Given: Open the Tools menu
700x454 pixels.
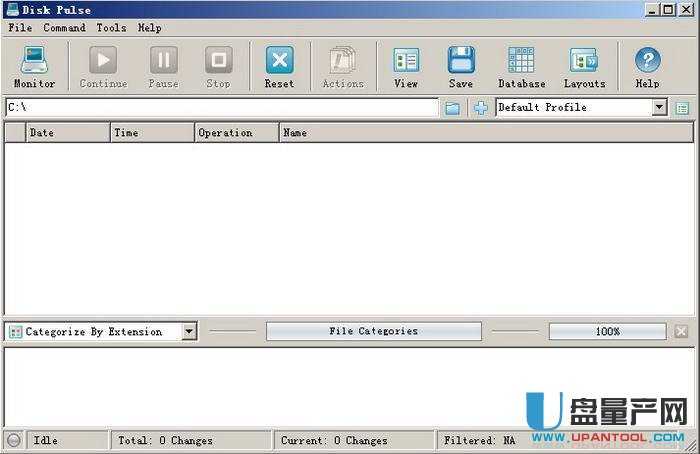Looking at the screenshot, I should [x=111, y=28].
